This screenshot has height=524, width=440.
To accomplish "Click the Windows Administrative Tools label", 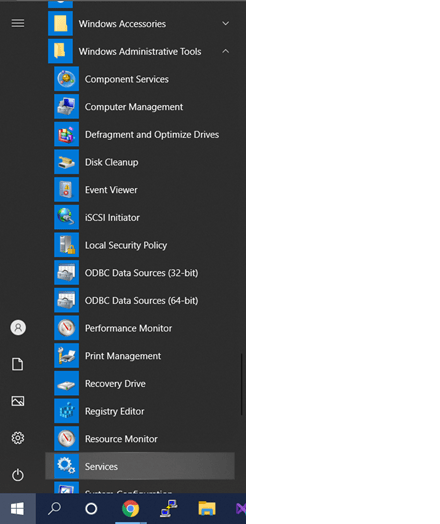I will [x=140, y=51].
